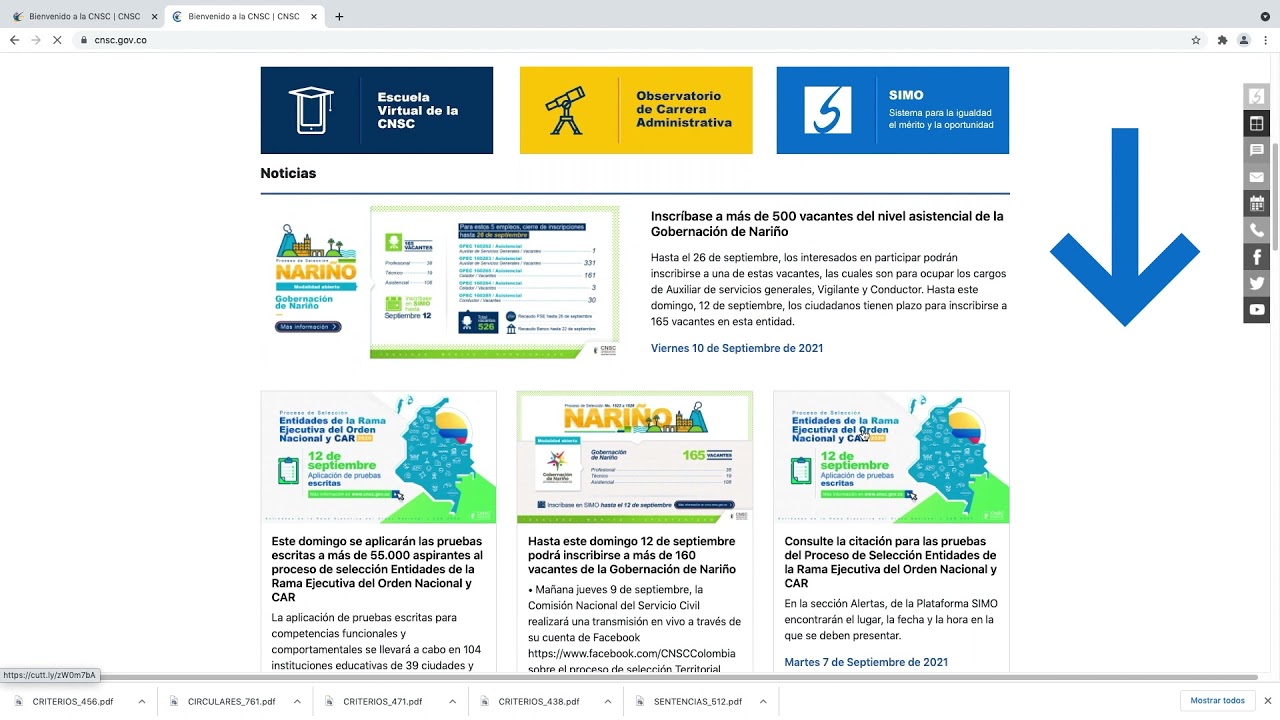Open the YouTube sidebar icon
Screen dimensions: 1280x720
click(x=1256, y=310)
